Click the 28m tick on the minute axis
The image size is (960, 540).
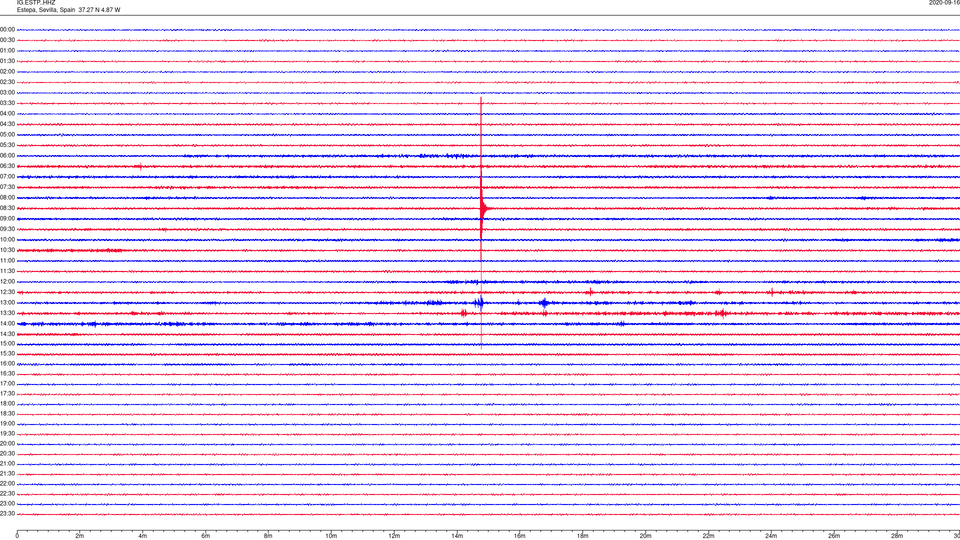click(x=897, y=536)
